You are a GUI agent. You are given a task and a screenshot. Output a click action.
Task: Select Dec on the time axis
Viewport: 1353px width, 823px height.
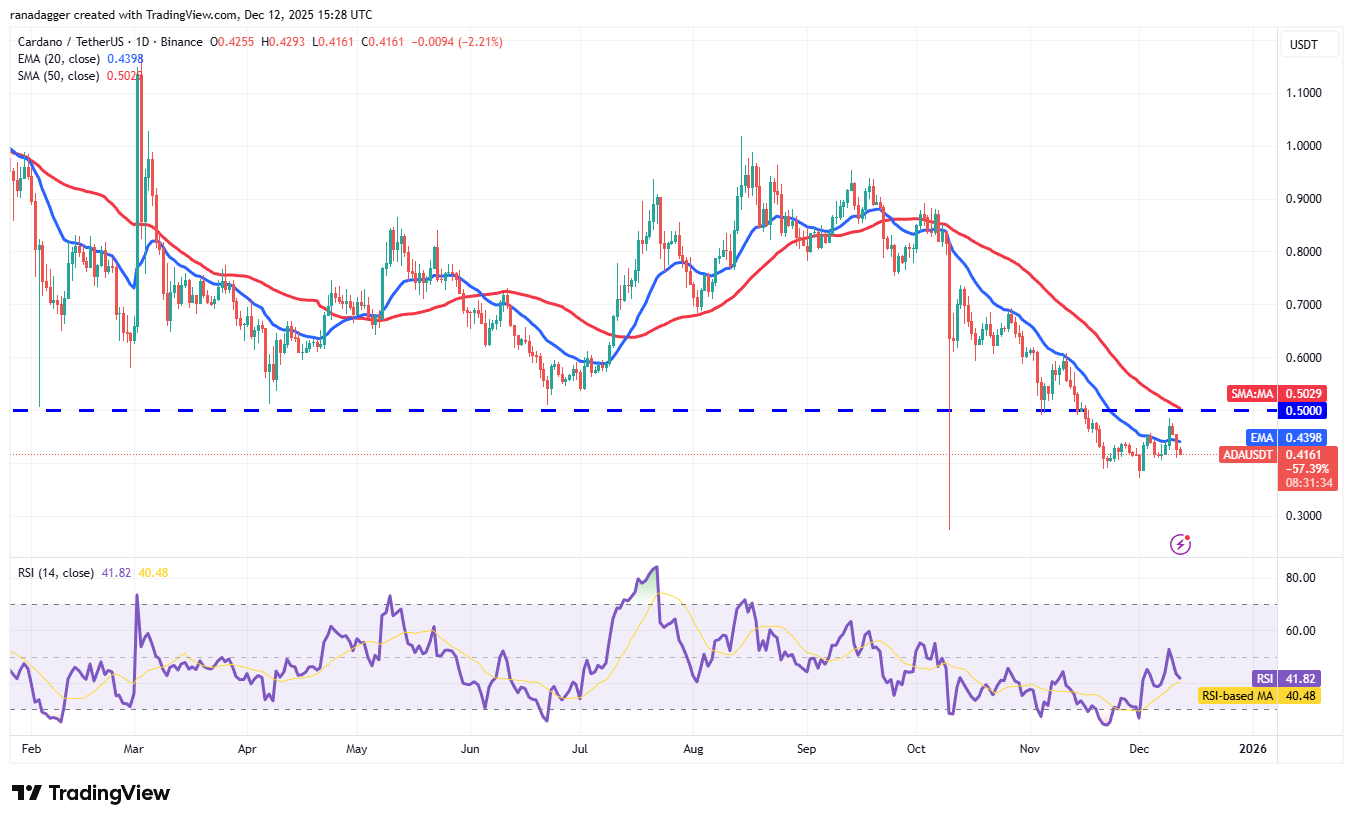[x=1139, y=748]
